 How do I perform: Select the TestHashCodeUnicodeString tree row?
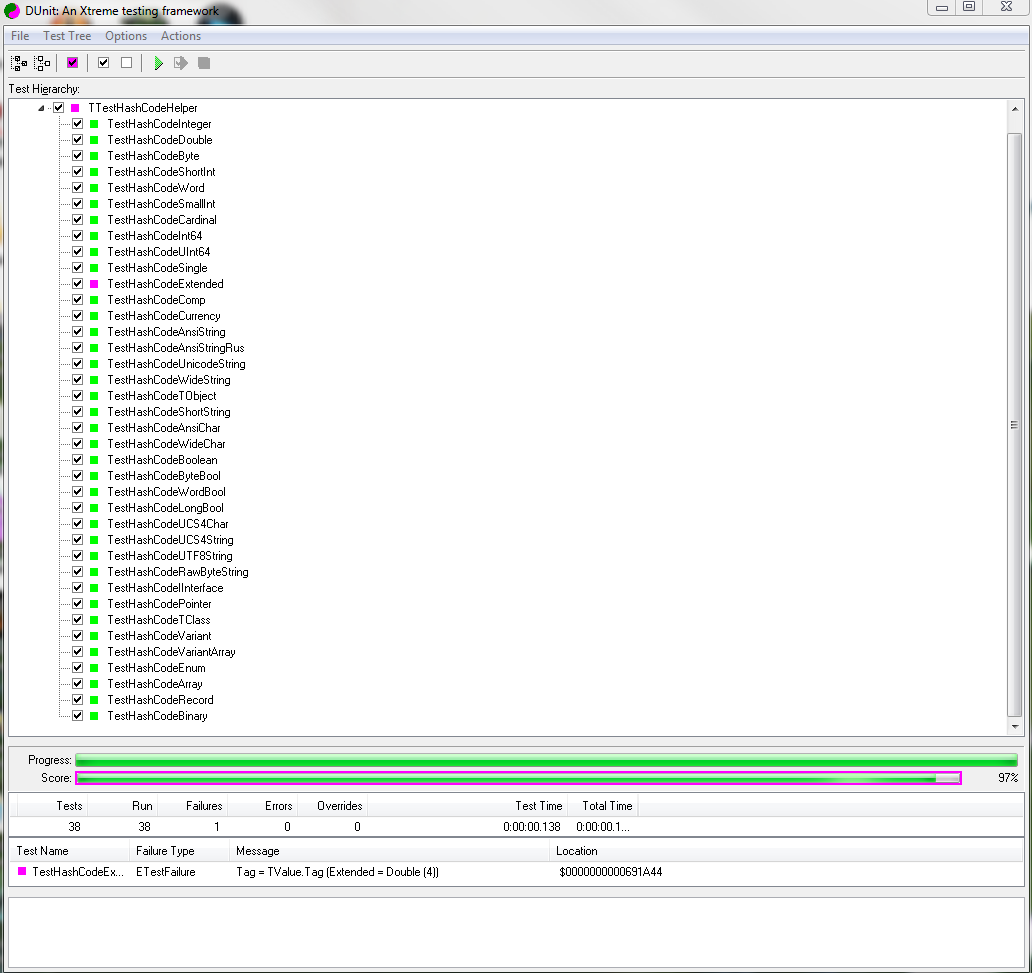[176, 364]
